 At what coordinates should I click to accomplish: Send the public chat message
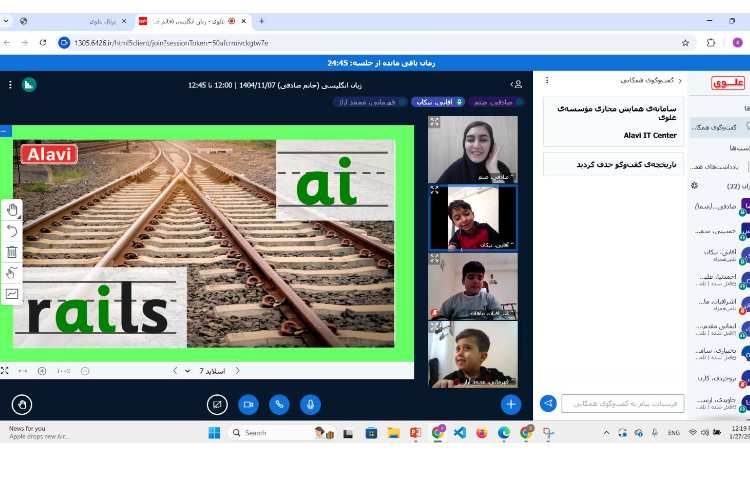[548, 403]
